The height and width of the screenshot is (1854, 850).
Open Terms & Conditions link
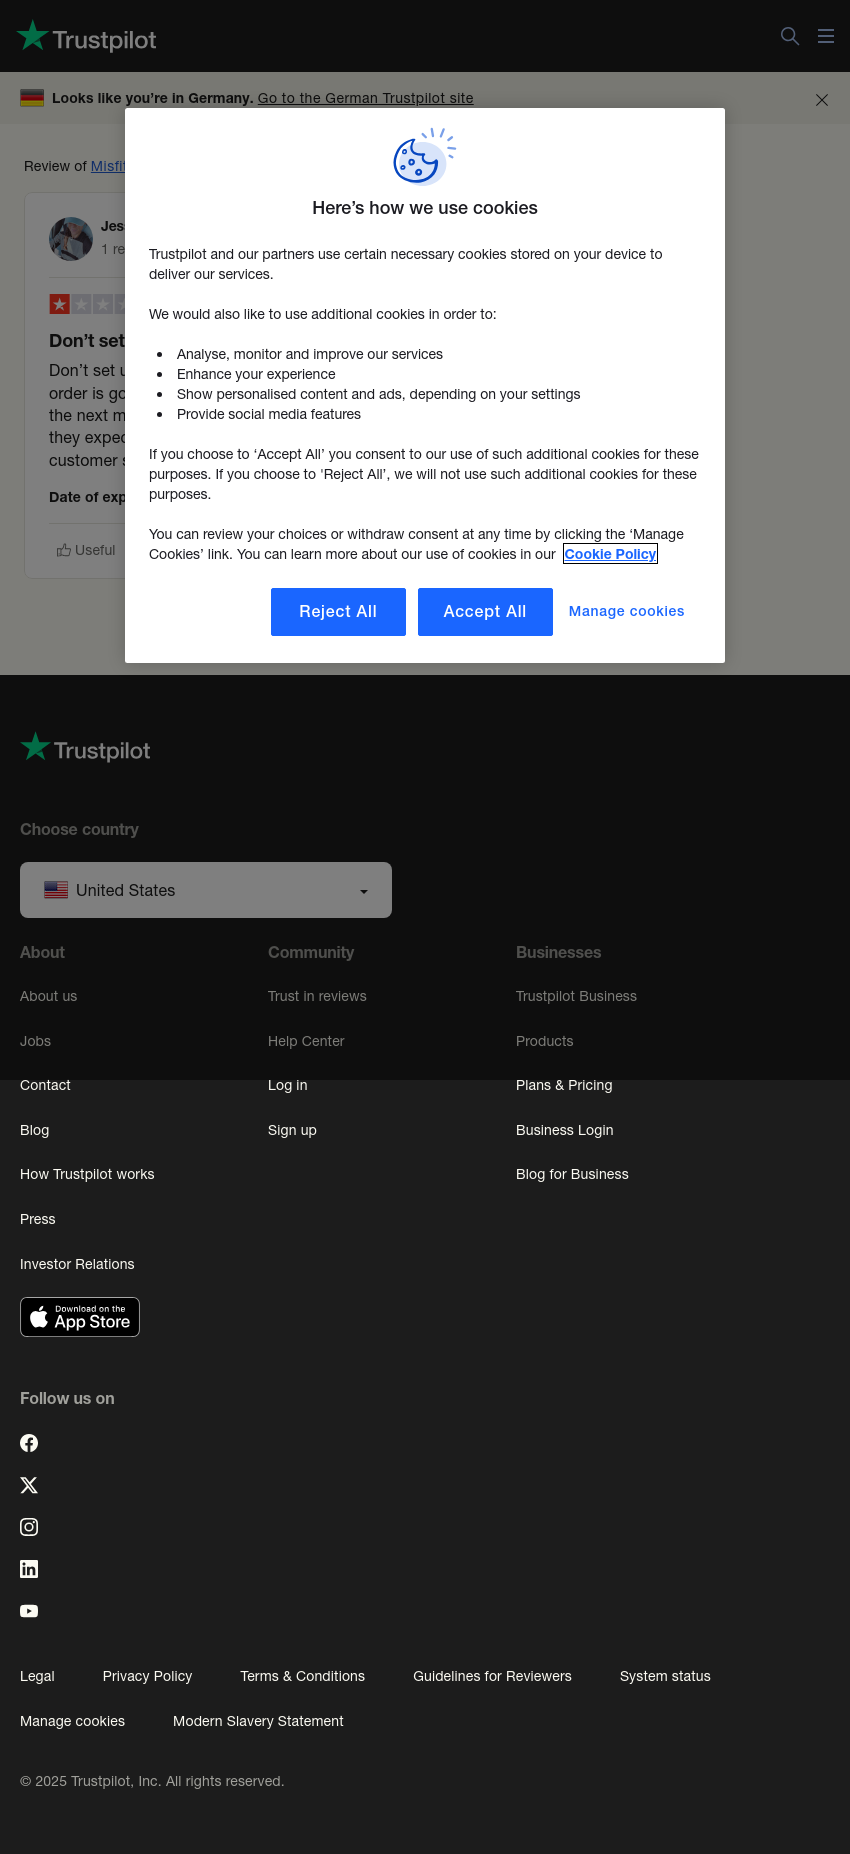point(302,1676)
